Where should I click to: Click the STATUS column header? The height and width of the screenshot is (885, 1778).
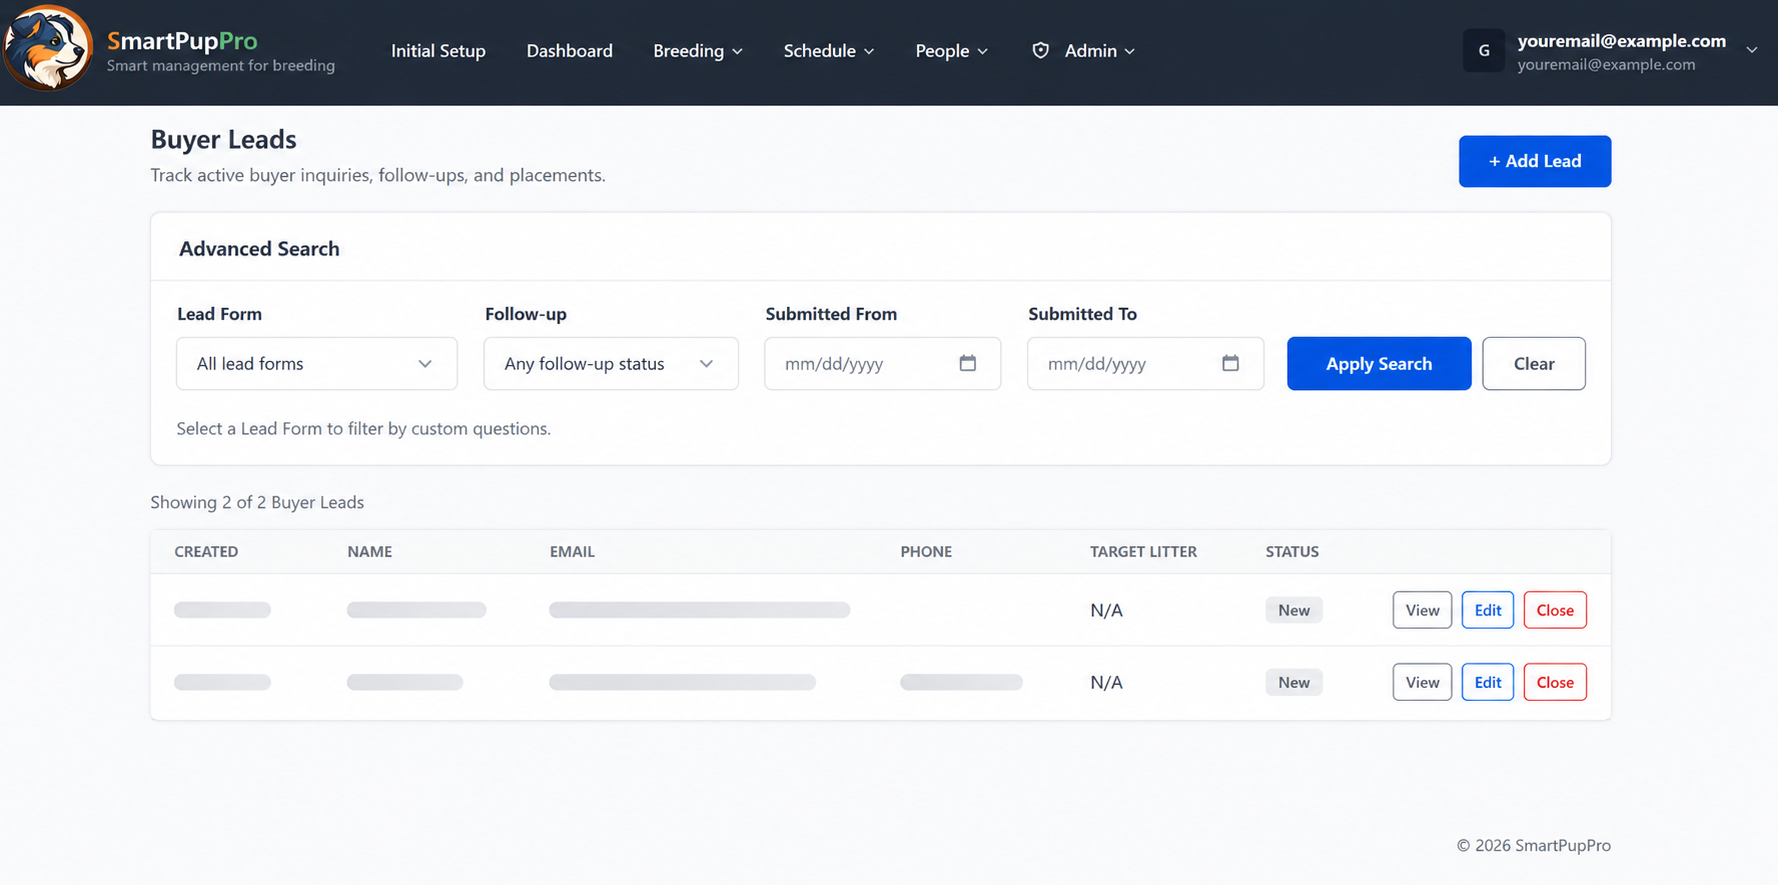point(1292,552)
